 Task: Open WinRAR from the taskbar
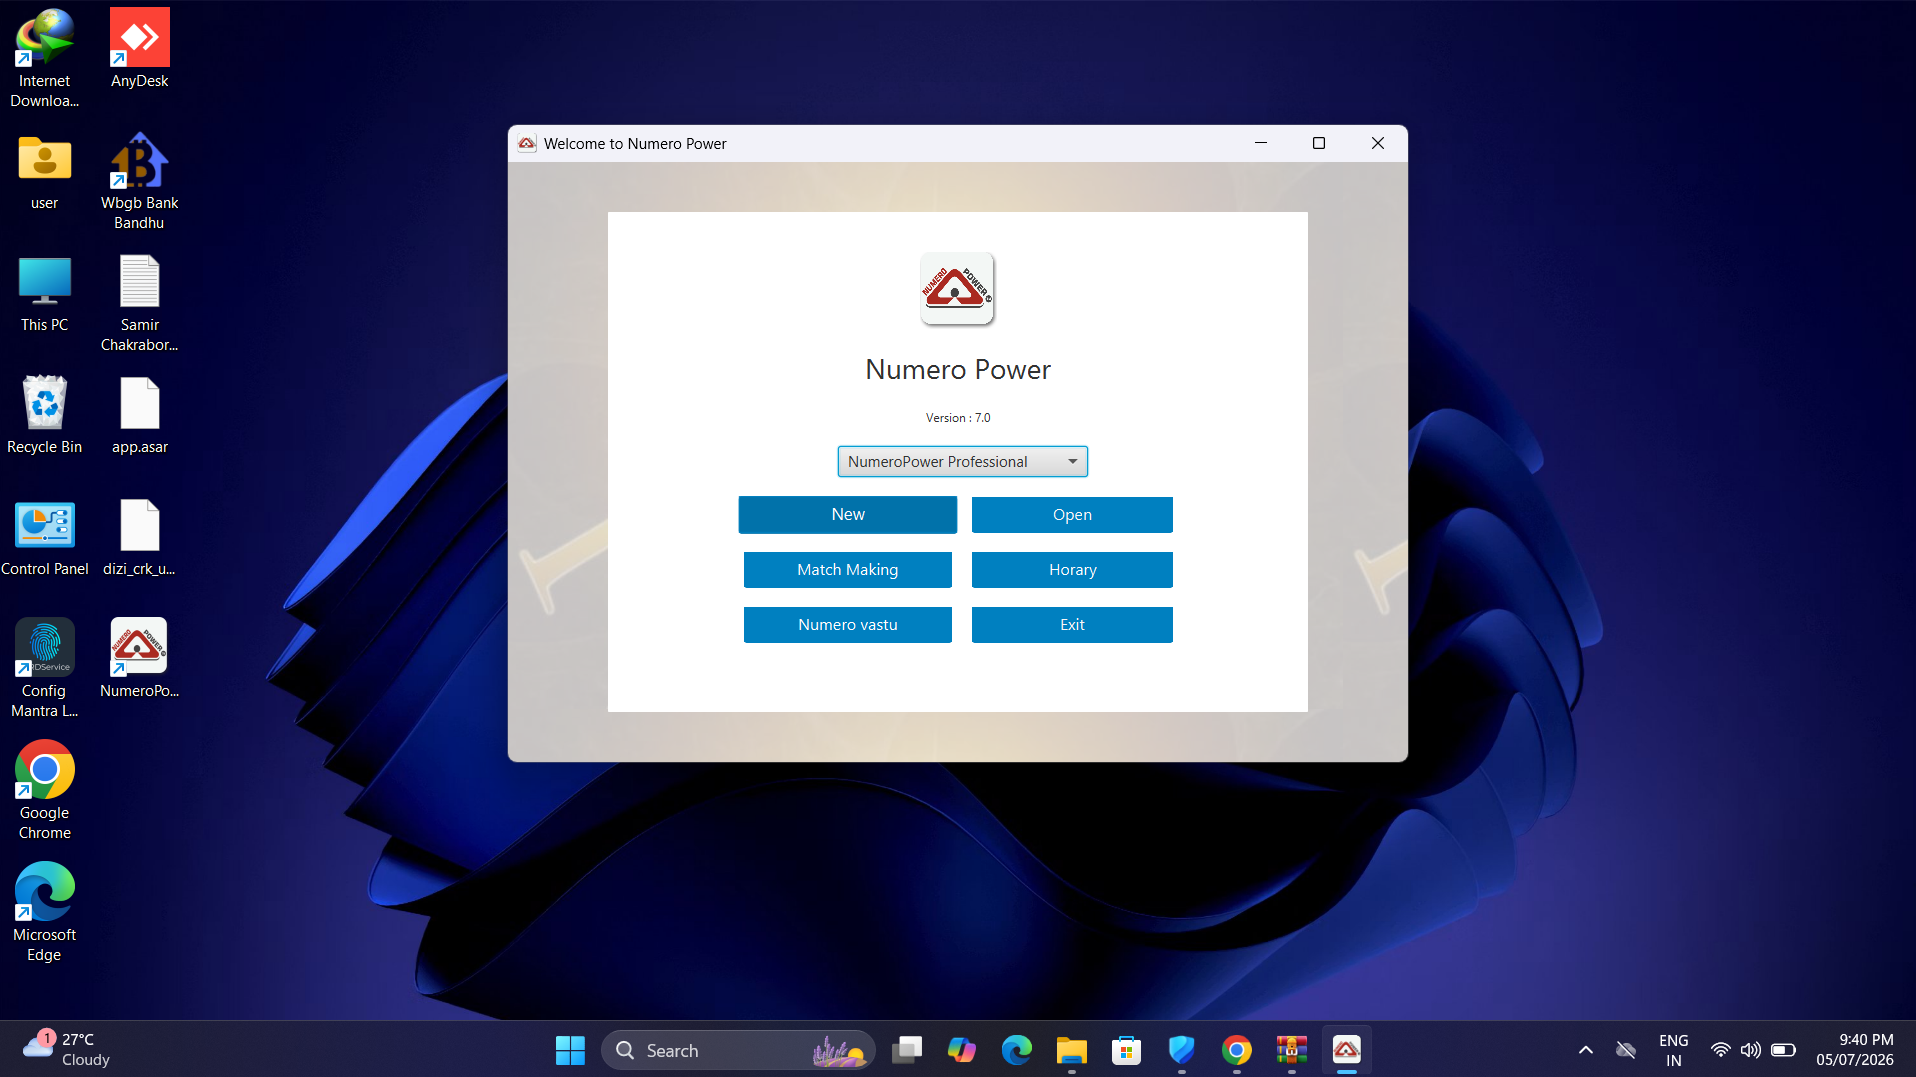coord(1292,1050)
